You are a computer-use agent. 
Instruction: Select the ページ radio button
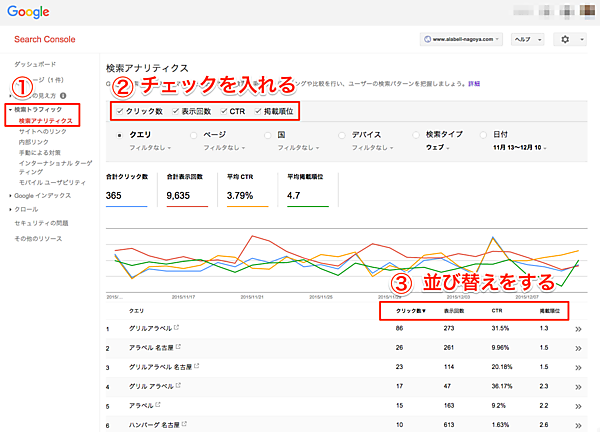[195, 133]
